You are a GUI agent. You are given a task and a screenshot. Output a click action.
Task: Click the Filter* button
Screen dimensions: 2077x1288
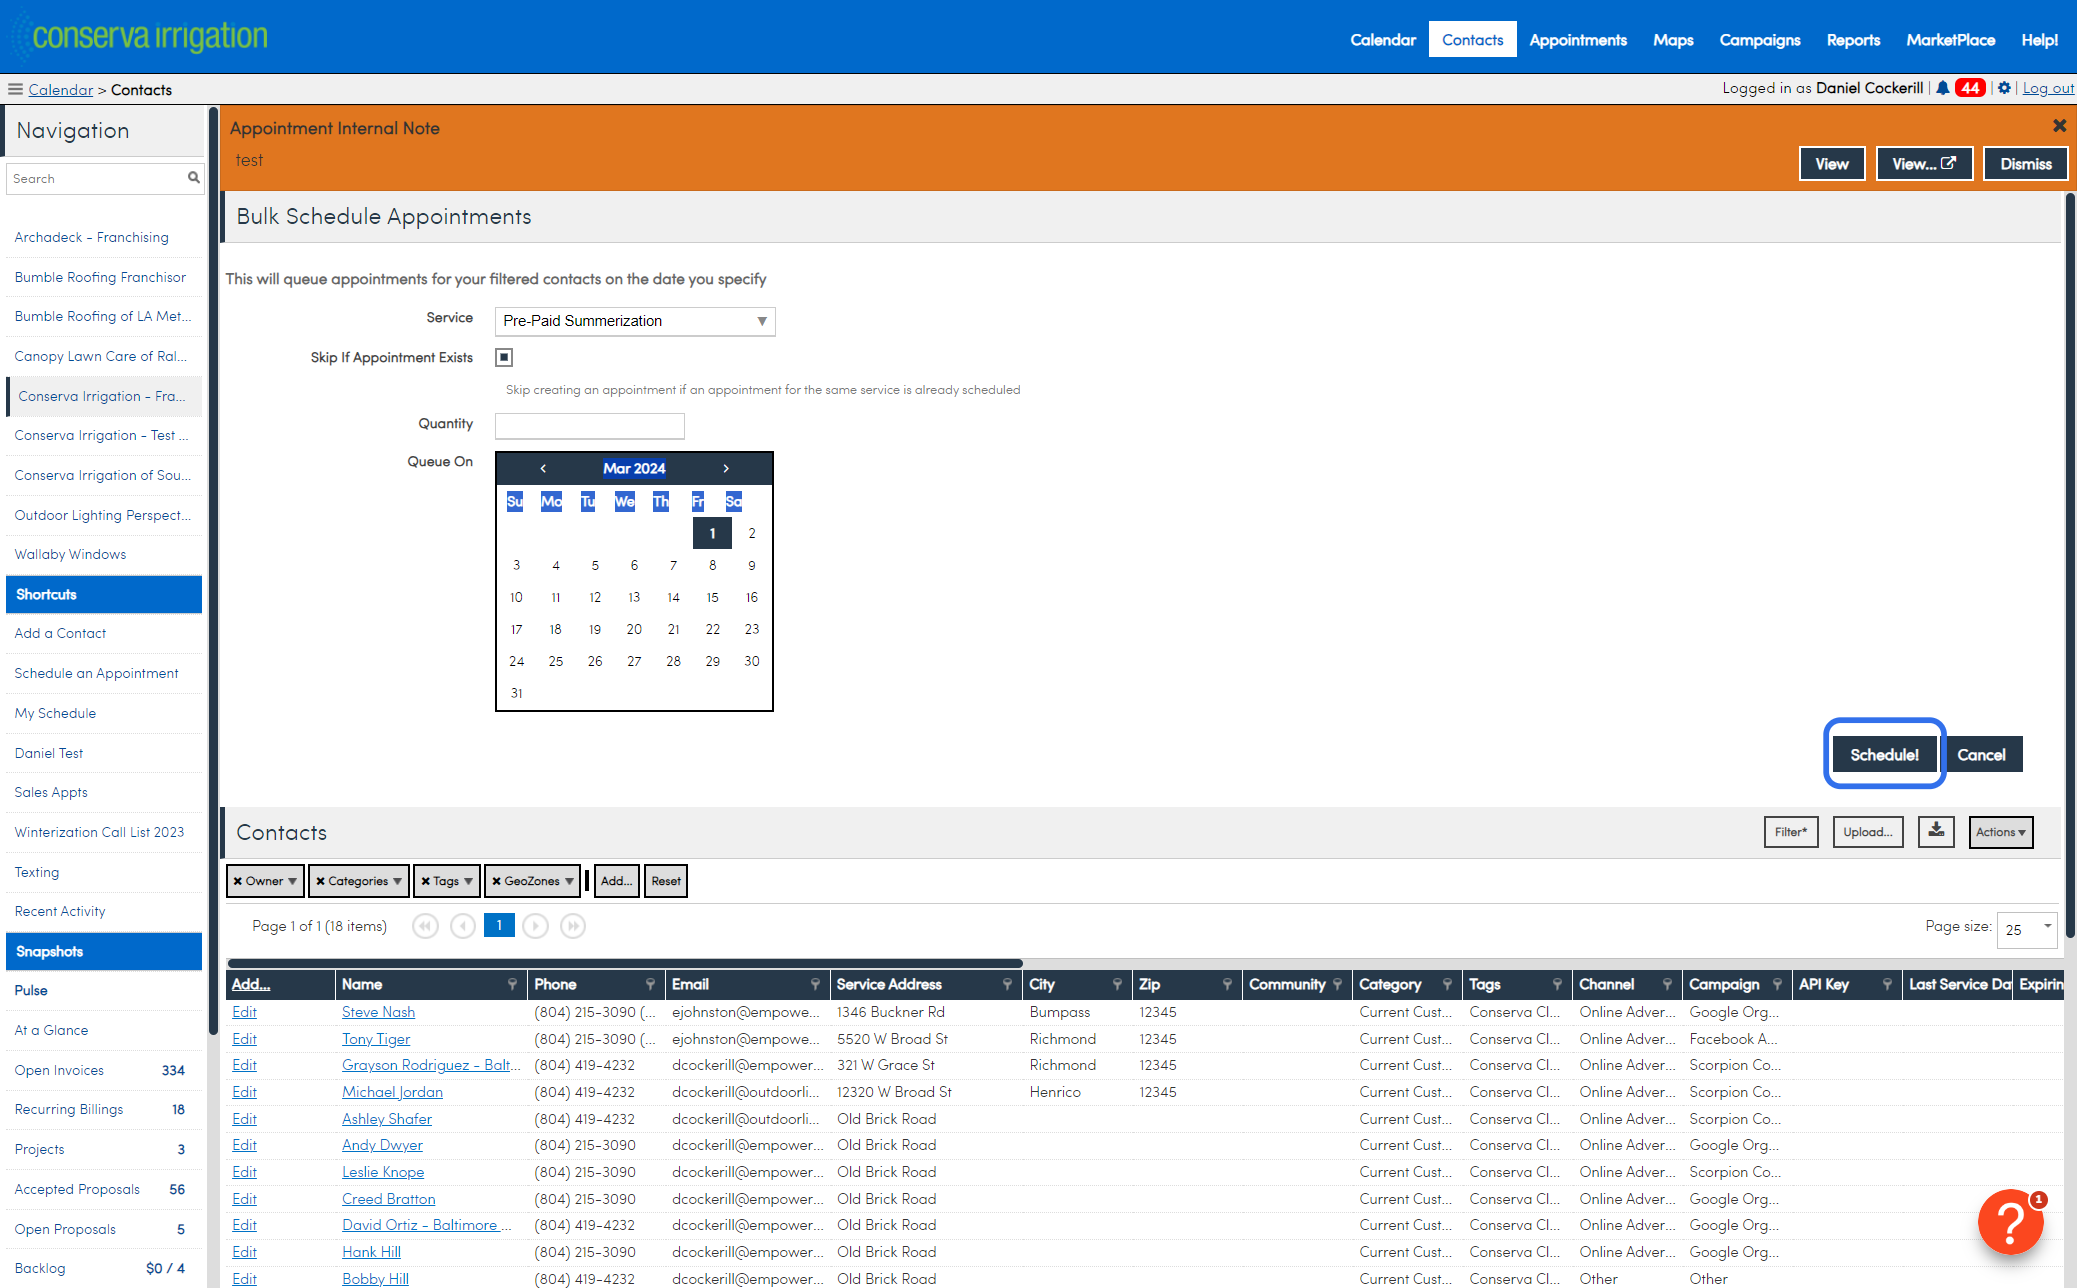1790,832
